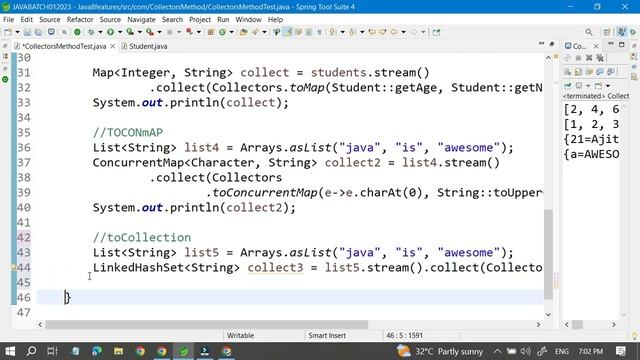This screenshot has height=360, width=640.
Task: Toggle Mark Occurrences toolbar button
Action: click(x=287, y=32)
